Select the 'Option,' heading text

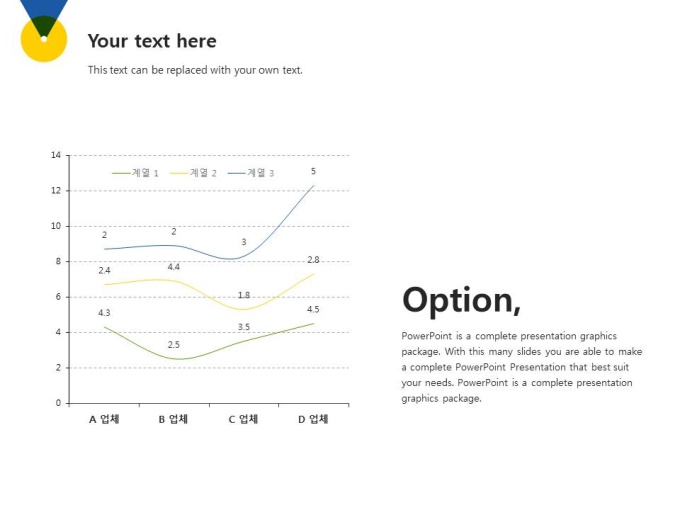pyautogui.click(x=461, y=300)
